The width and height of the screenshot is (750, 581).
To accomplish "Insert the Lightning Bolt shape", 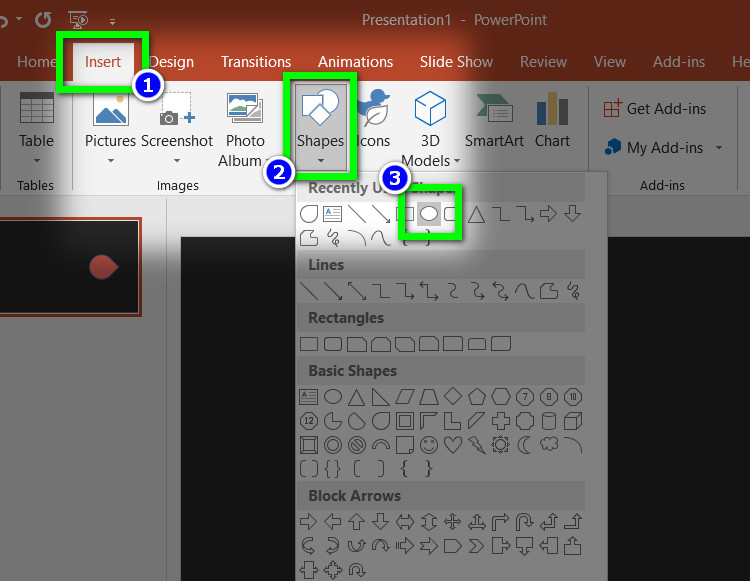I will pos(476,444).
